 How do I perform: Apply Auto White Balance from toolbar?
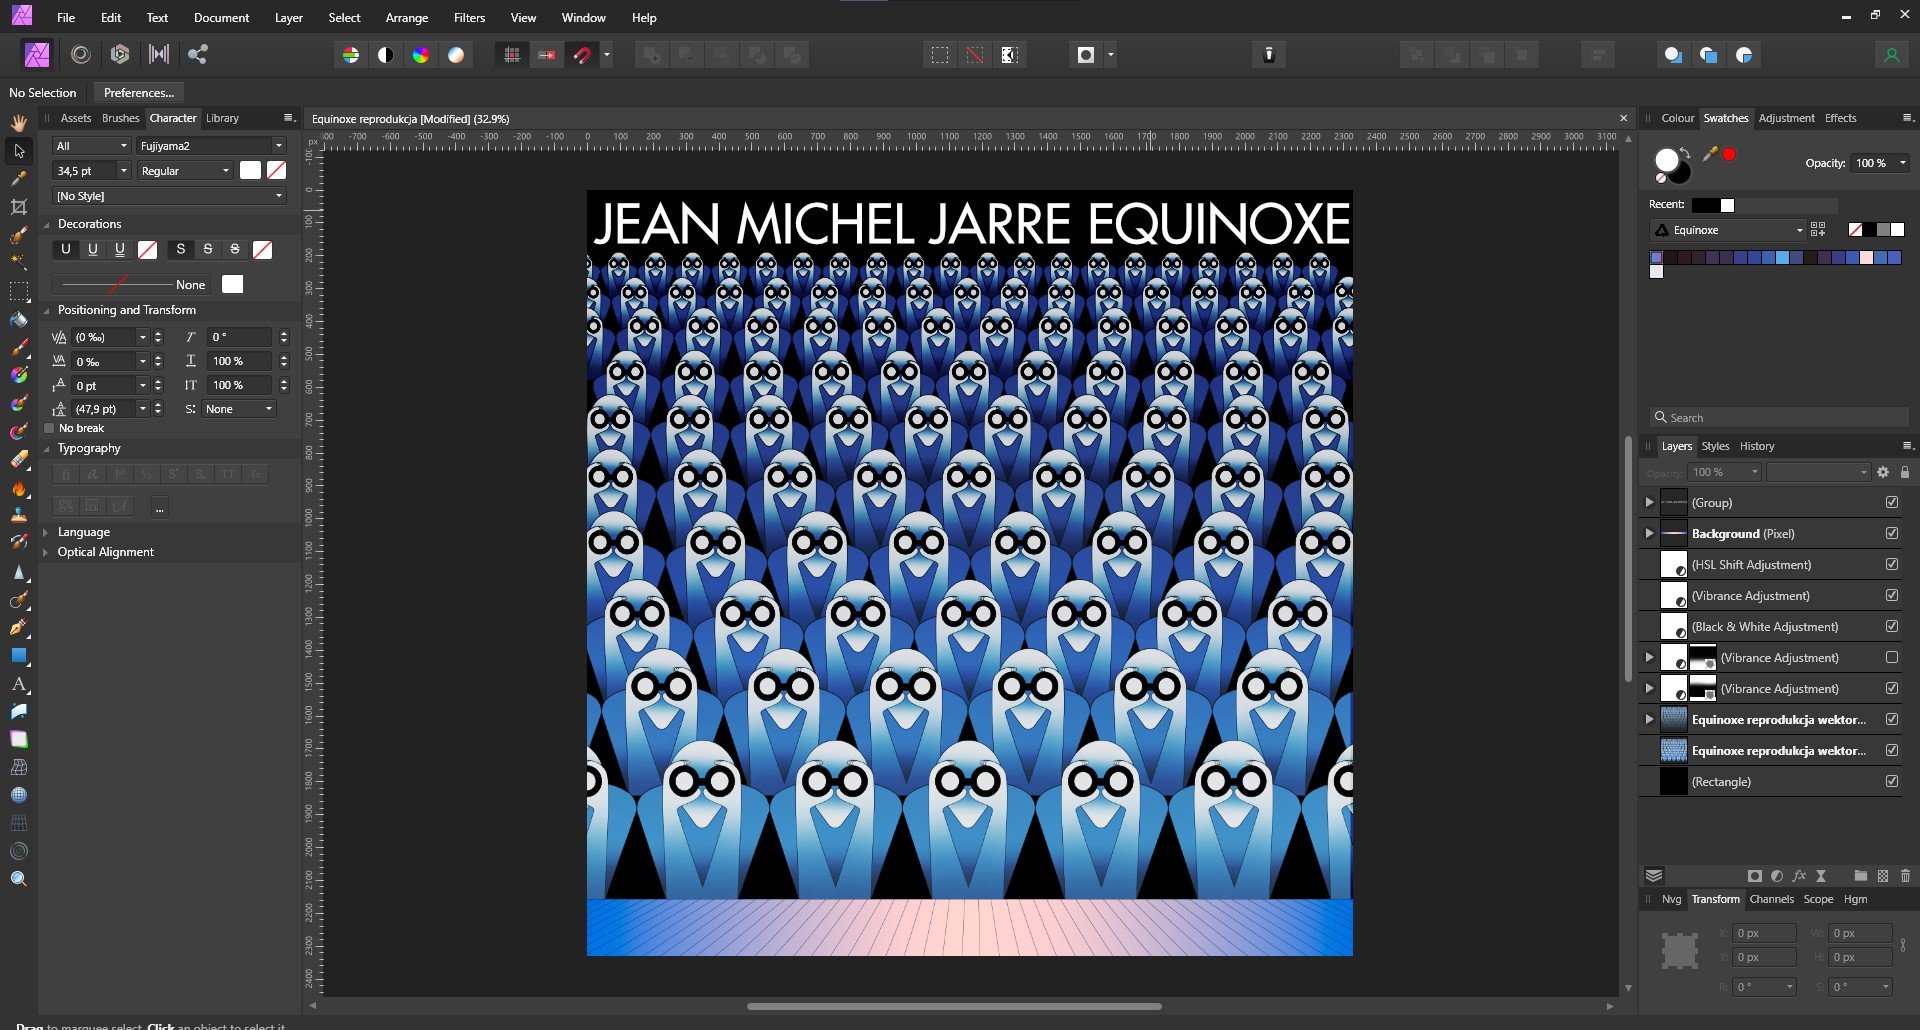(456, 55)
